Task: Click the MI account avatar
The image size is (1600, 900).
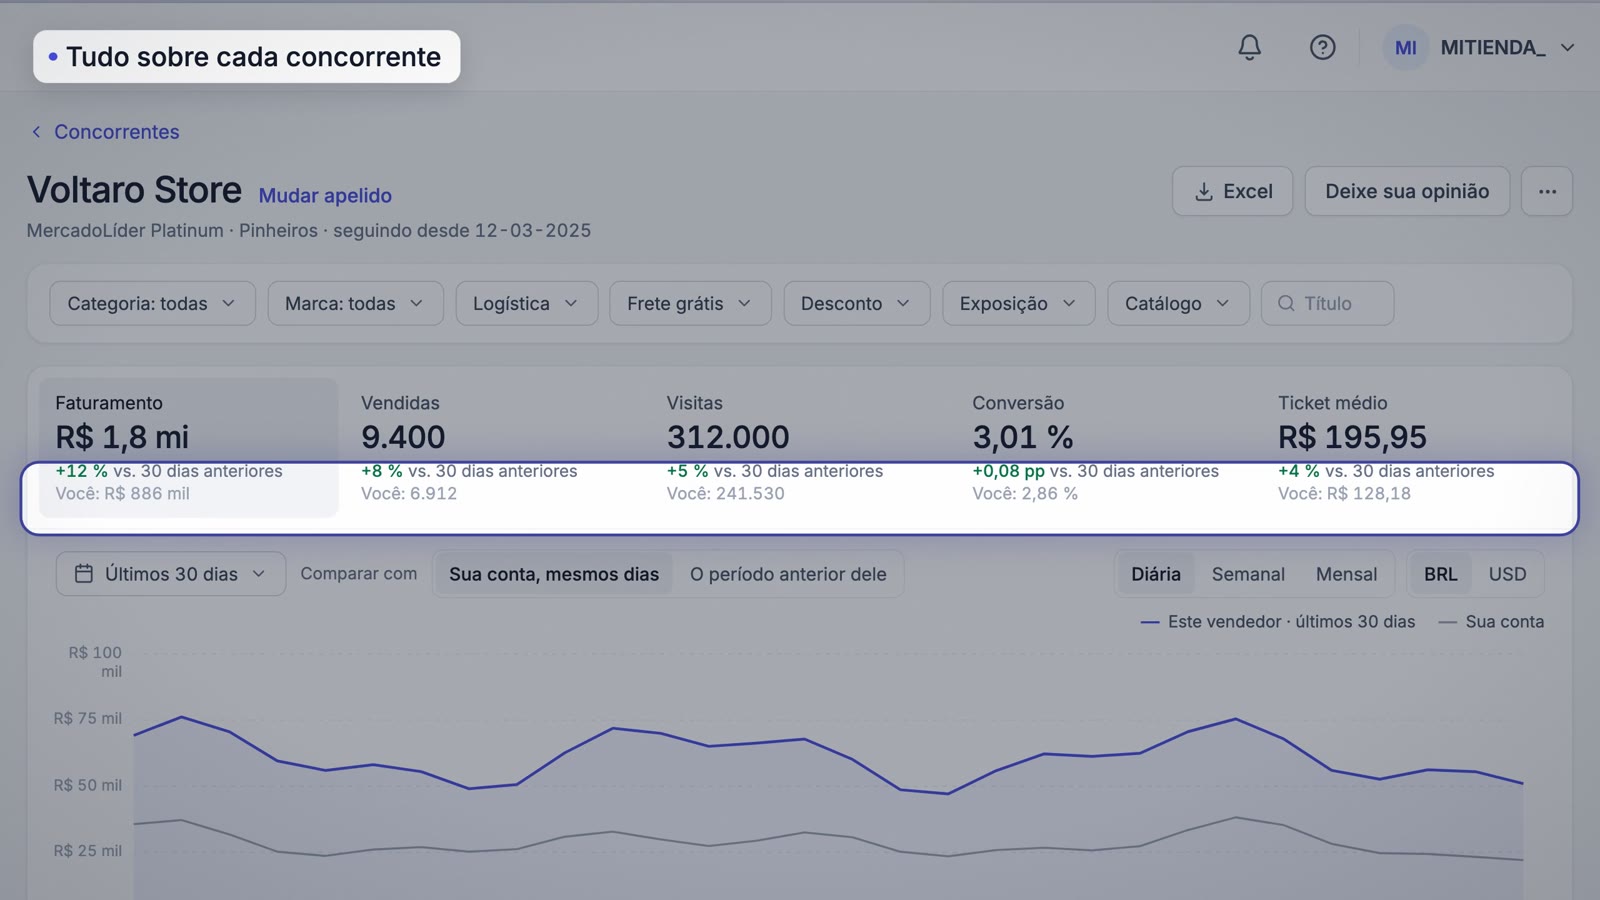Action: (x=1405, y=47)
